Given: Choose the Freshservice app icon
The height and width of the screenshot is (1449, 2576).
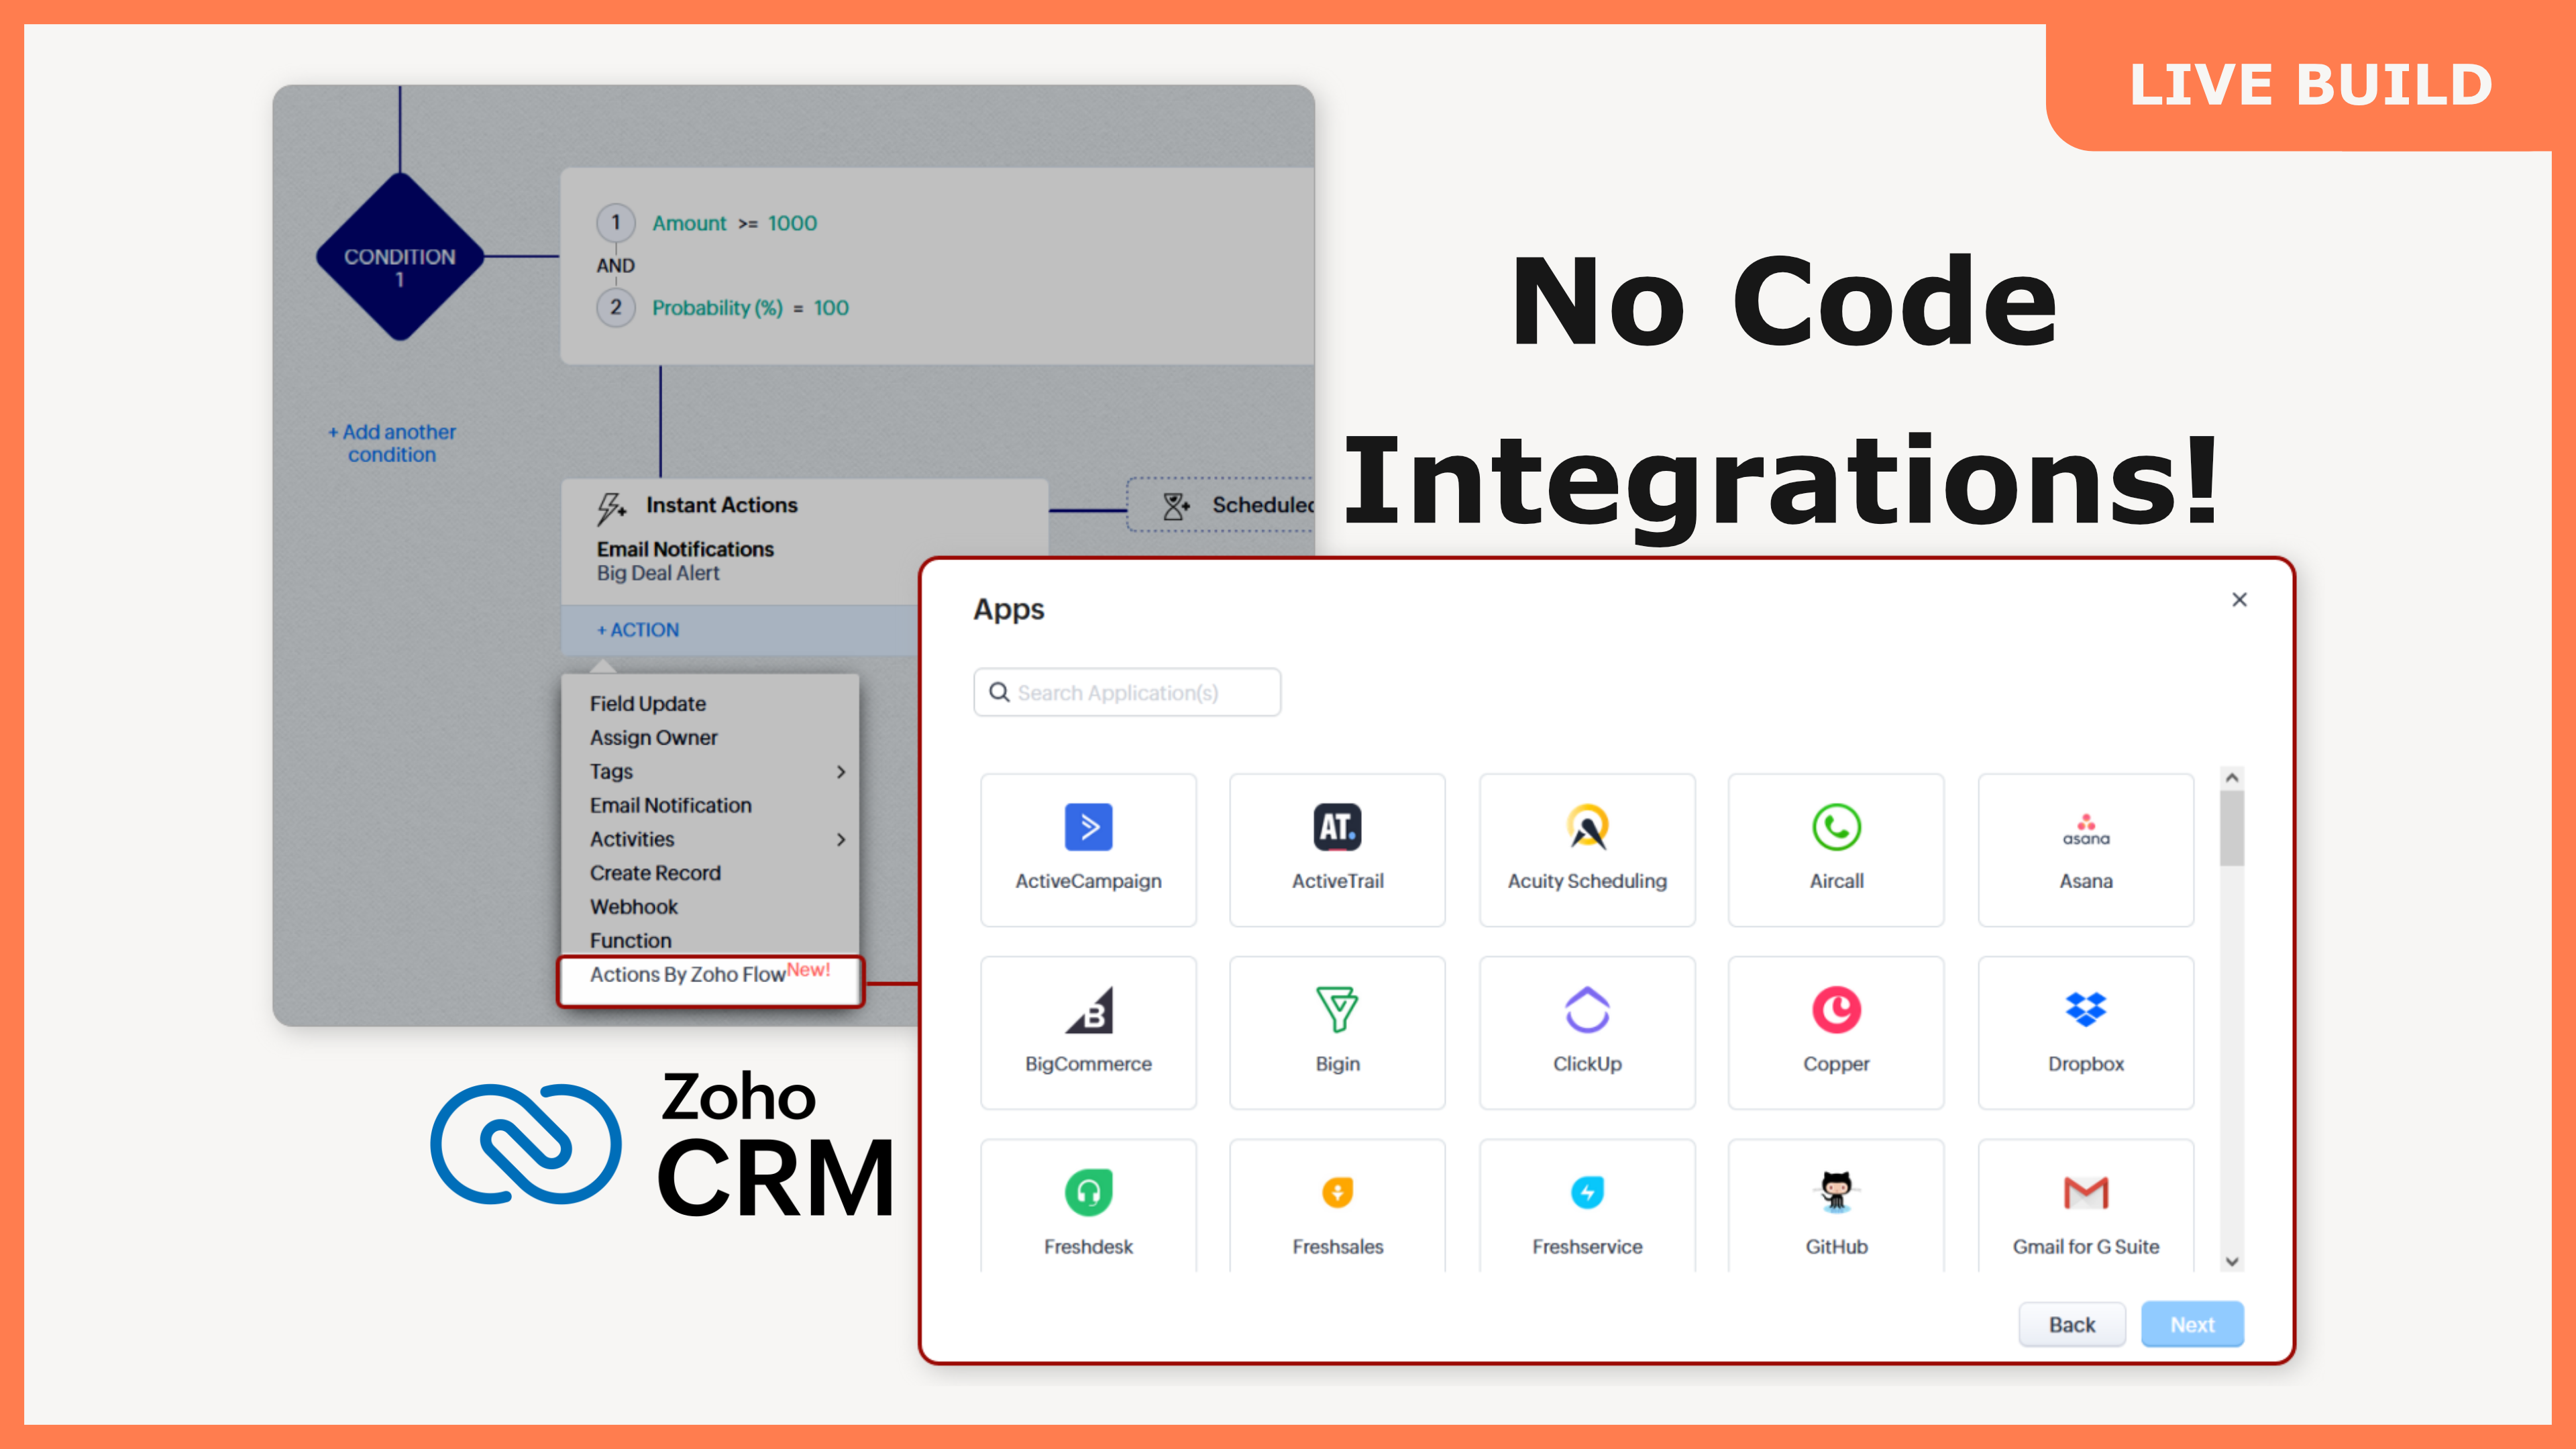Looking at the screenshot, I should pos(1587,1192).
